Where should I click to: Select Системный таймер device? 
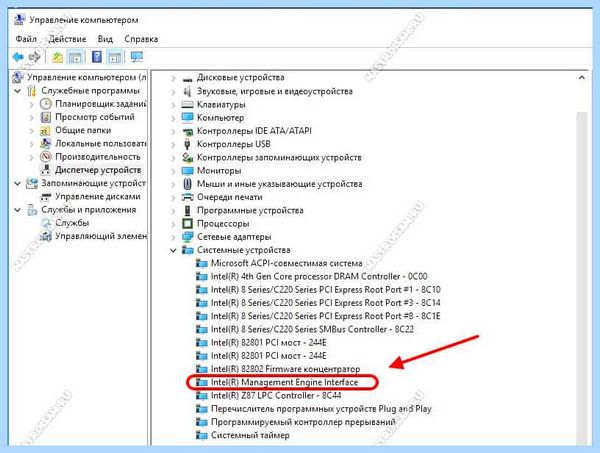click(x=250, y=435)
